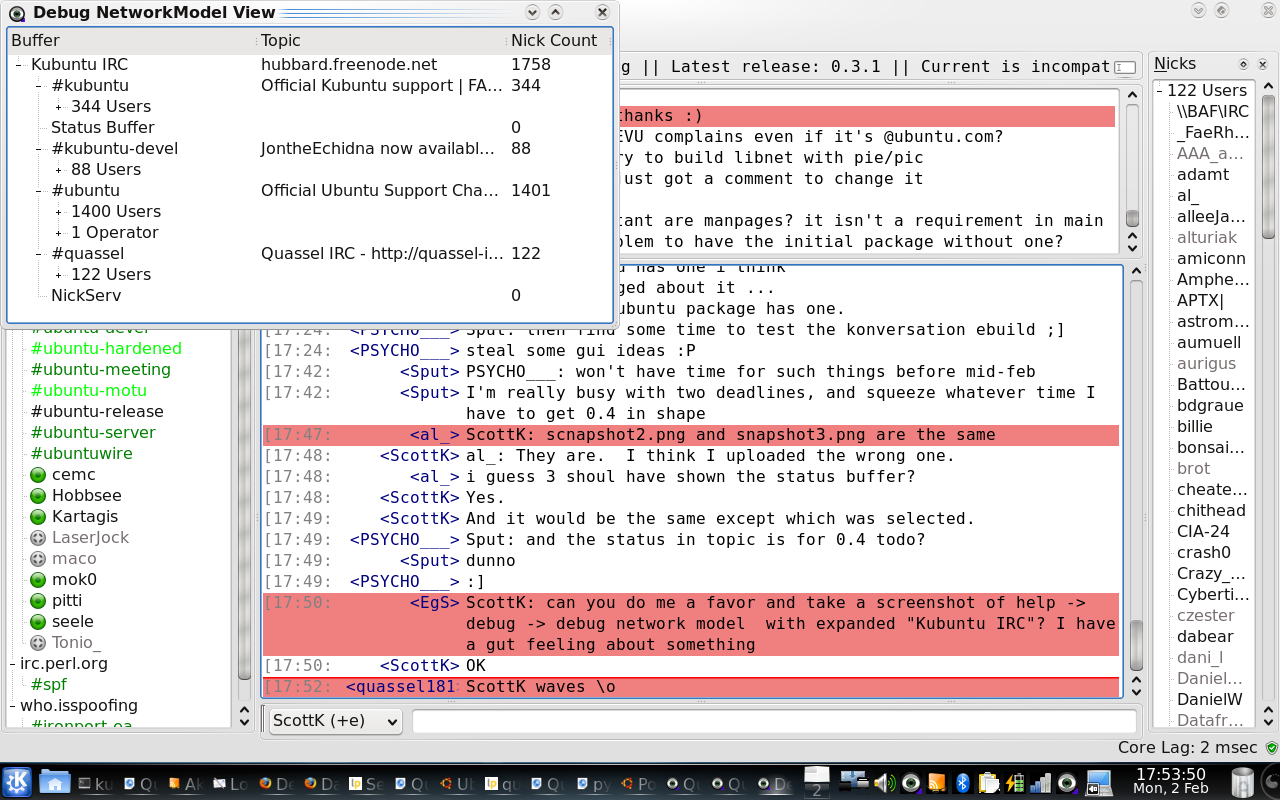The height and width of the screenshot is (800, 1280).
Task: Select the NickServ row in debug view
Action: point(310,296)
